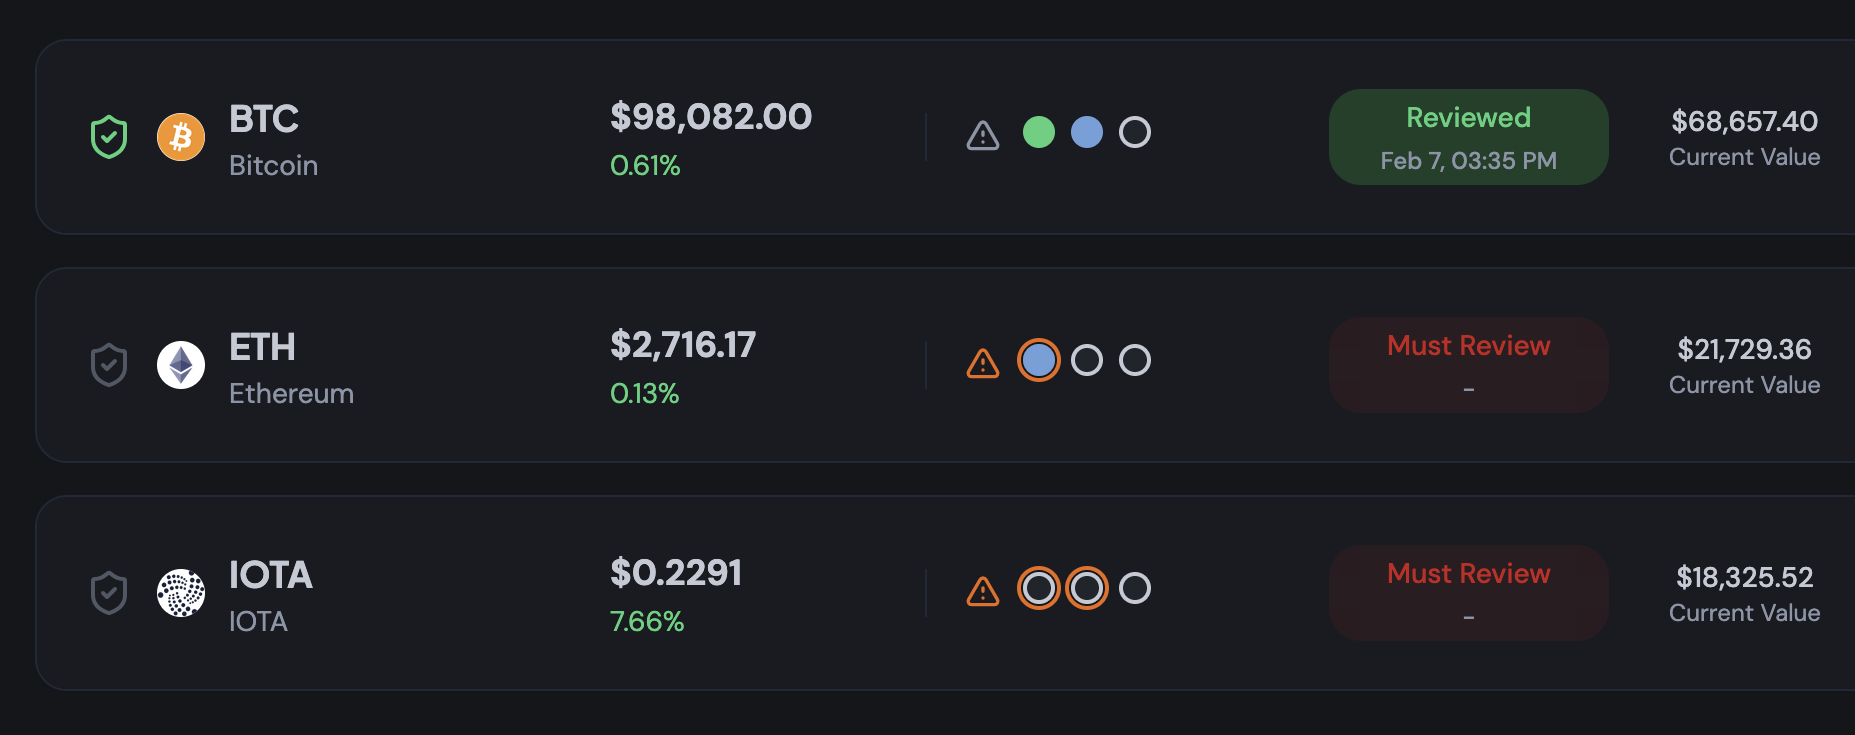Click the grey warning triangle in BTC row
1855x735 pixels.
point(983,135)
